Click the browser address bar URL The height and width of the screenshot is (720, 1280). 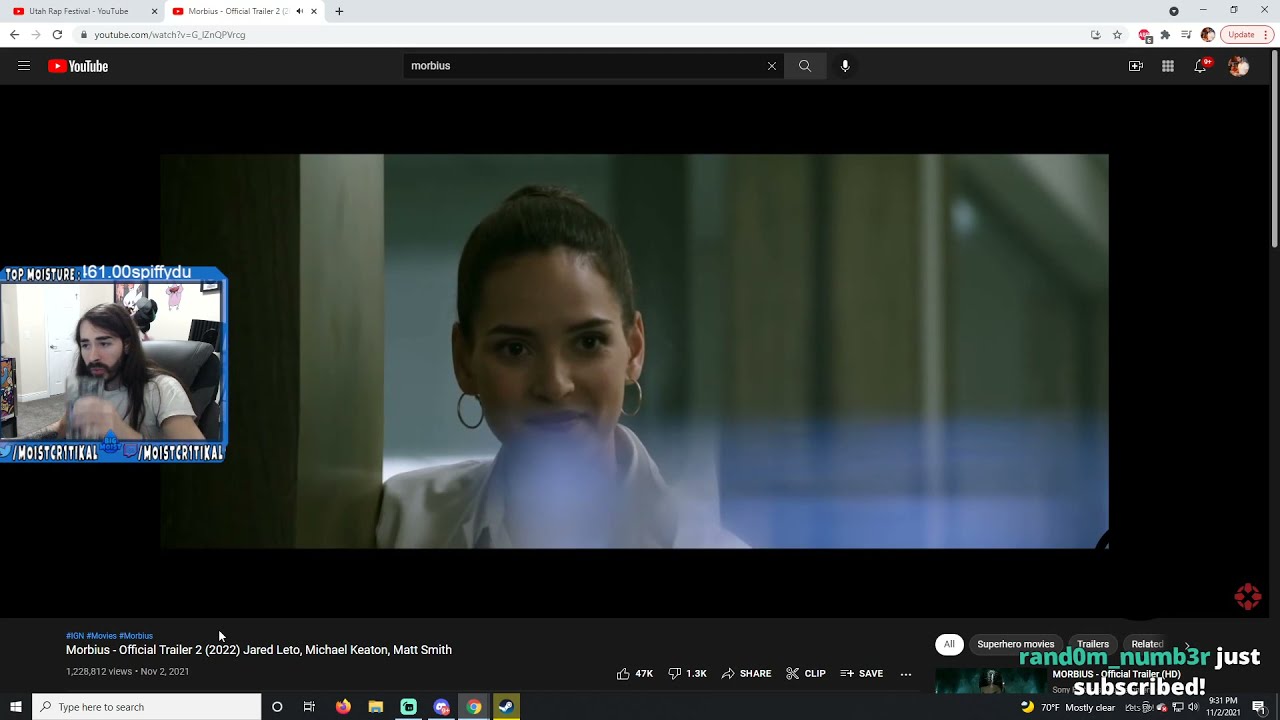point(170,35)
